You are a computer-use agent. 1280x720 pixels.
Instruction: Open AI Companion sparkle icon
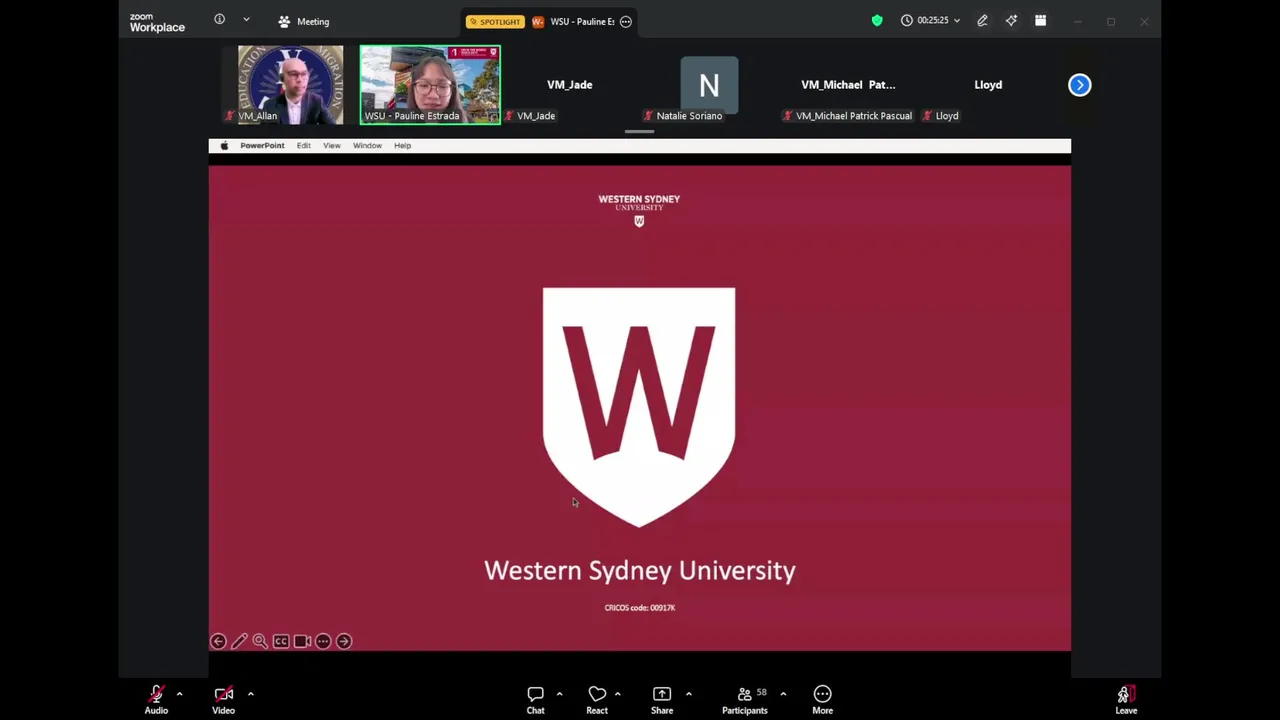pyautogui.click(x=1011, y=20)
